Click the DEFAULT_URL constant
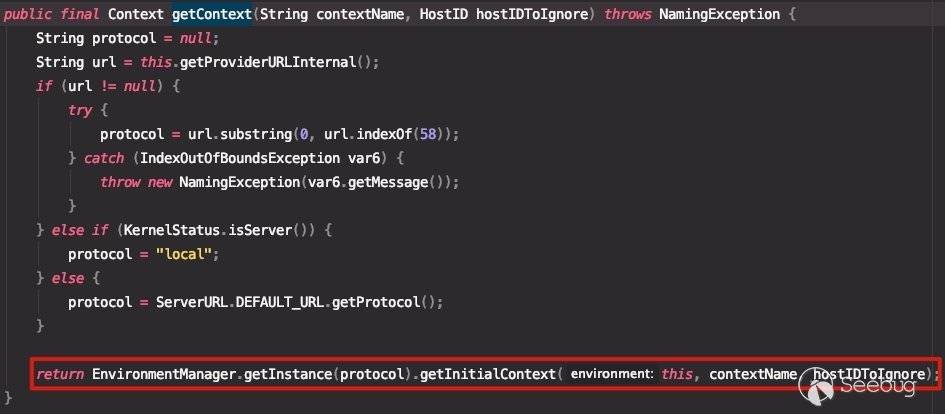Viewport: 945px width, 414px height. [x=286, y=302]
